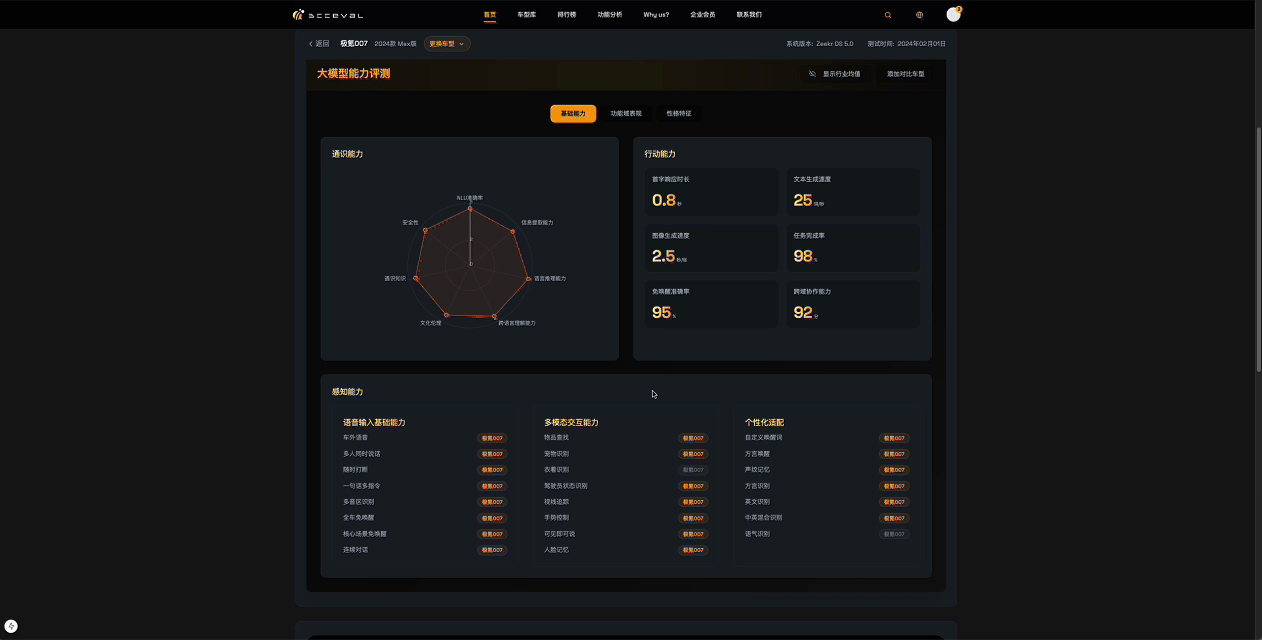Click the 语言推理能力 radar point
1262x640 pixels.
coord(528,278)
